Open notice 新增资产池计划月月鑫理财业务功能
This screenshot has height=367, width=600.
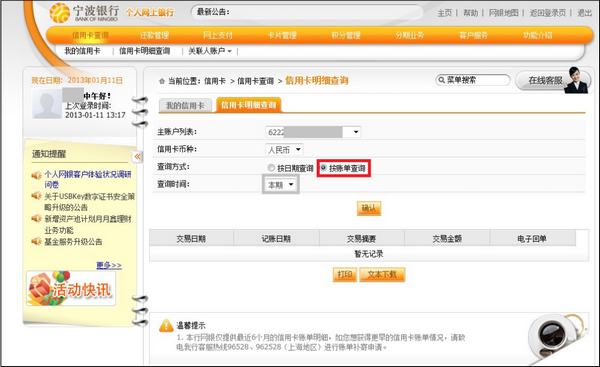[x=88, y=224]
